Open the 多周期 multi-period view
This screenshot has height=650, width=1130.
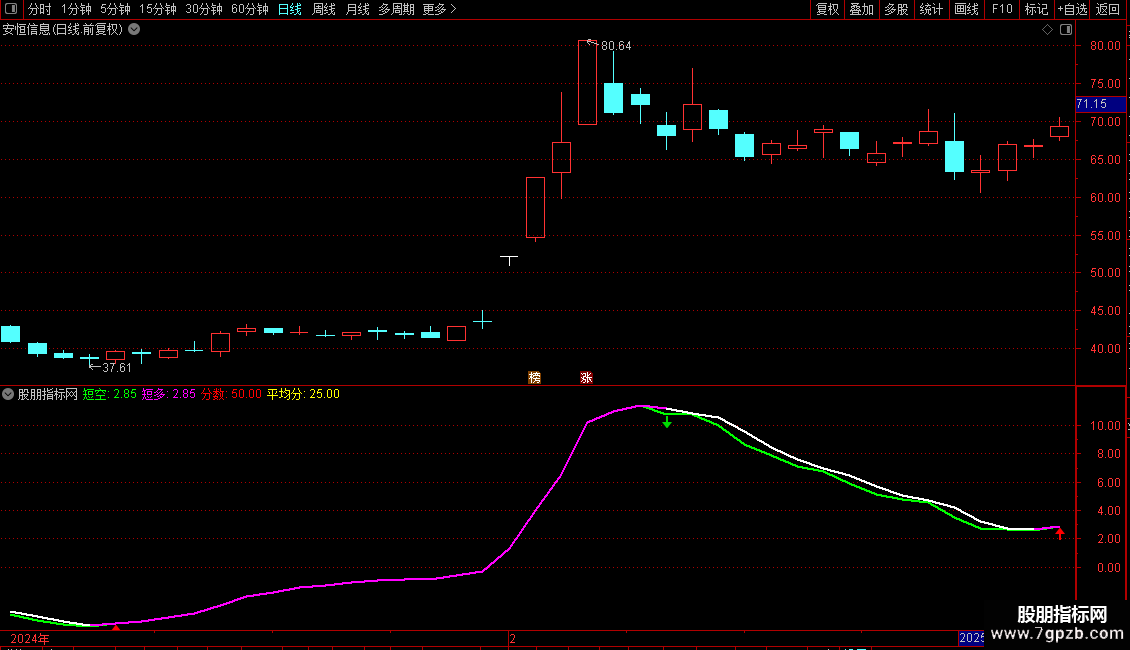click(x=396, y=9)
